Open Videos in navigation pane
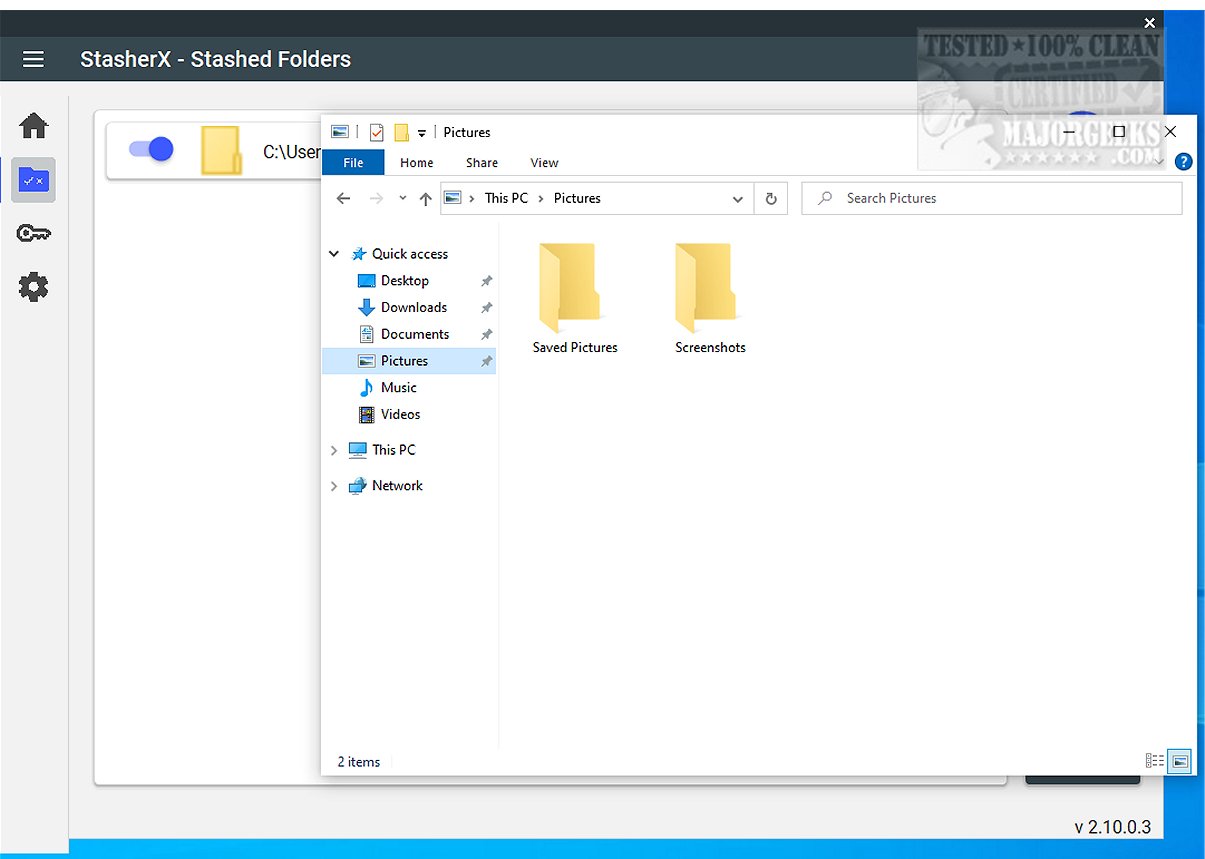The width and height of the screenshot is (1205, 859). 400,414
